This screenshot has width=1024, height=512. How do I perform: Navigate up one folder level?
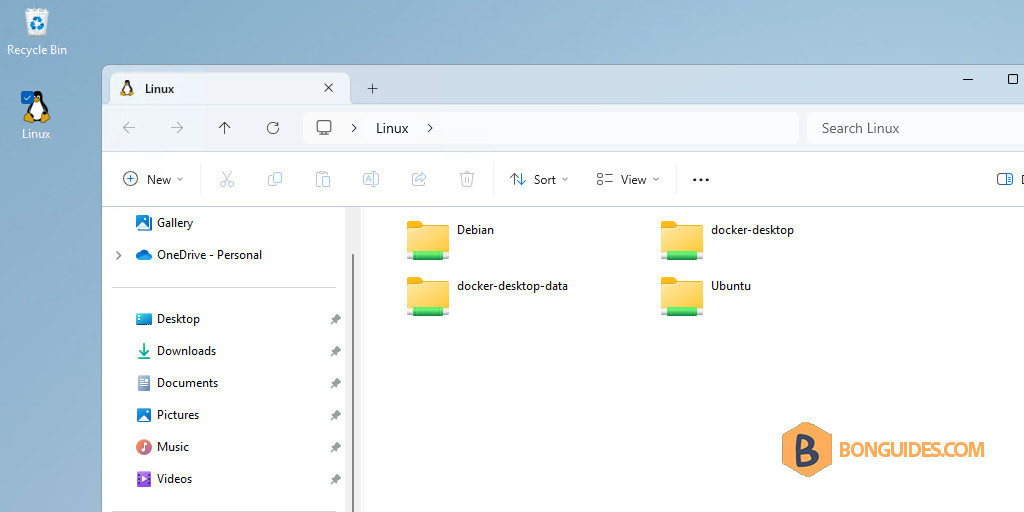coord(225,128)
